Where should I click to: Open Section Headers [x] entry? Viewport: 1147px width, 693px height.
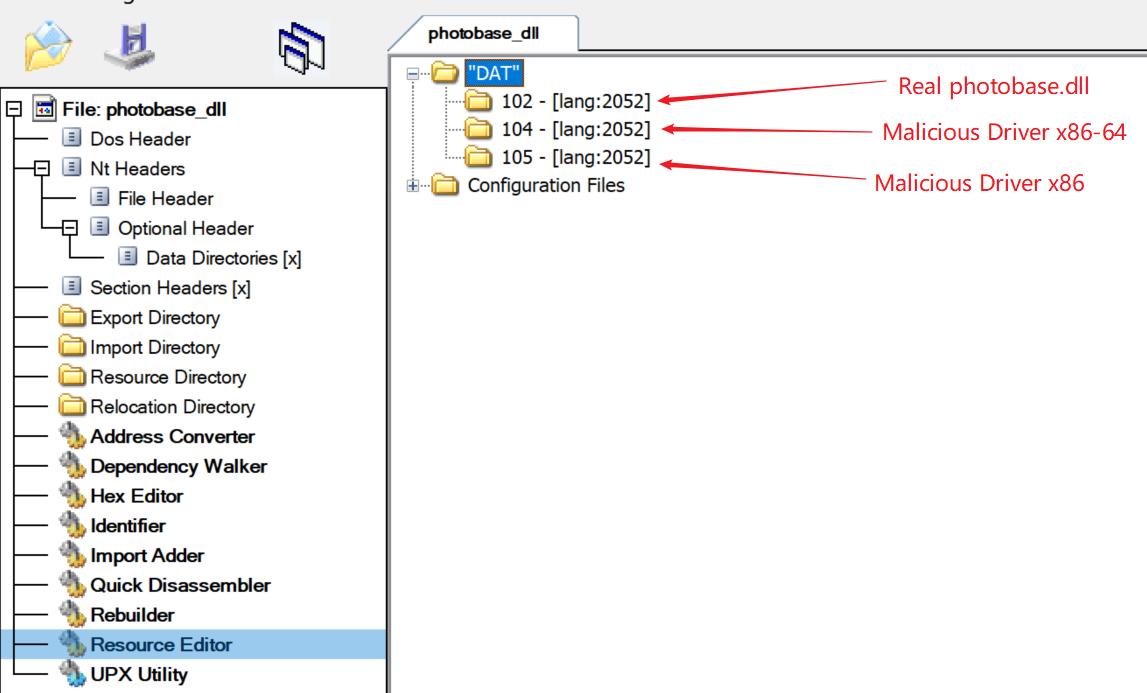click(170, 288)
